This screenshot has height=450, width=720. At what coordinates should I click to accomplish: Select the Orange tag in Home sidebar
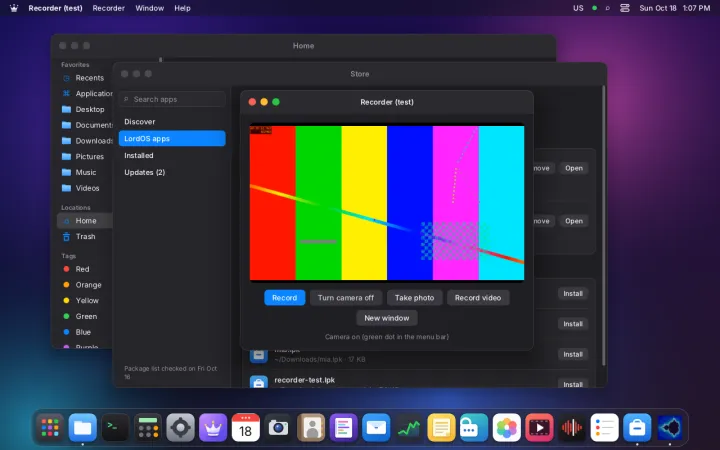(86, 285)
